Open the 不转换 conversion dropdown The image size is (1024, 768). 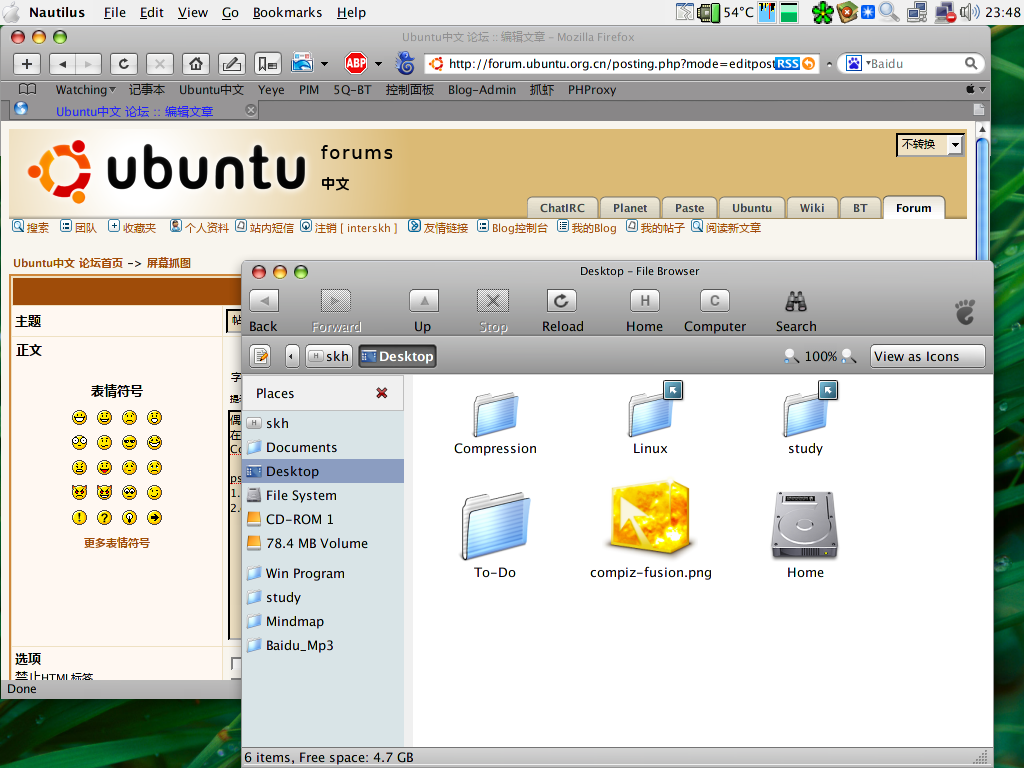tap(931, 144)
